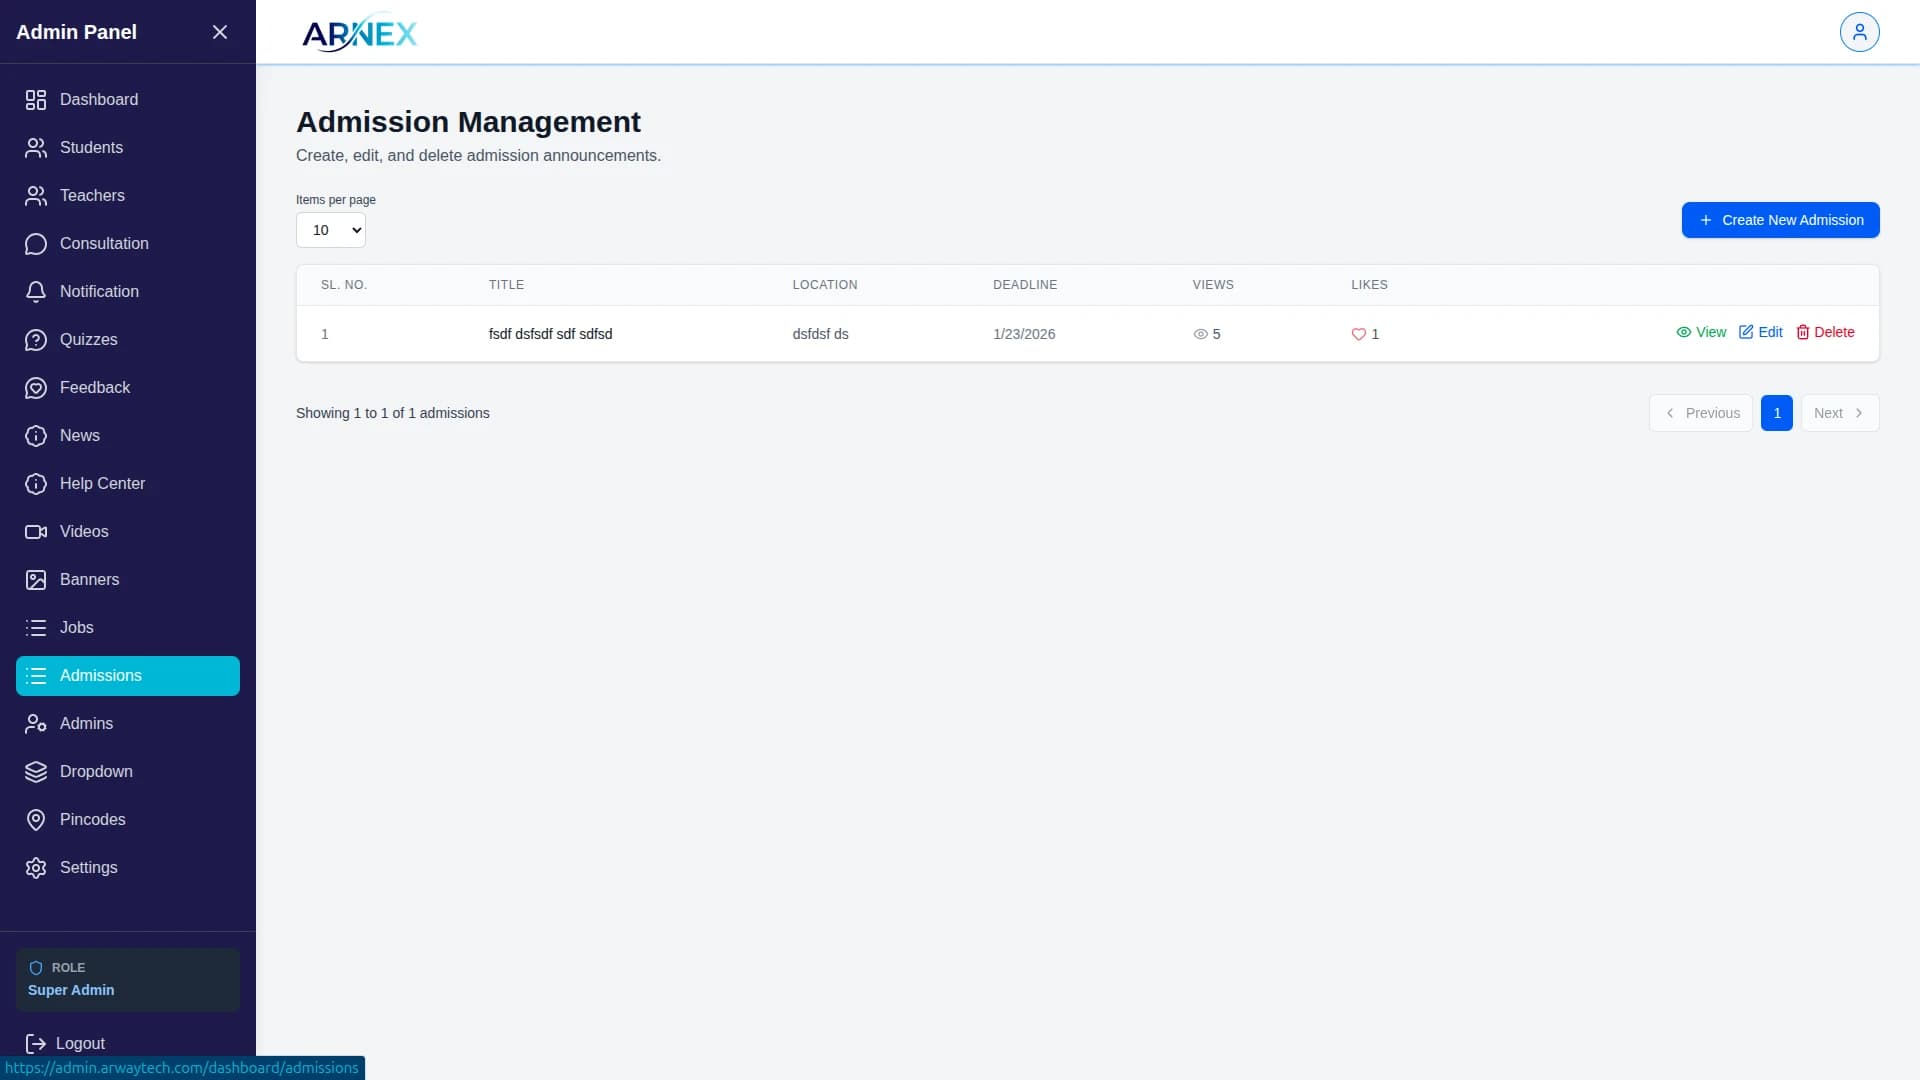Close the Admin Panel sidebar
Viewport: 1920px width, 1080px height.
click(220, 32)
